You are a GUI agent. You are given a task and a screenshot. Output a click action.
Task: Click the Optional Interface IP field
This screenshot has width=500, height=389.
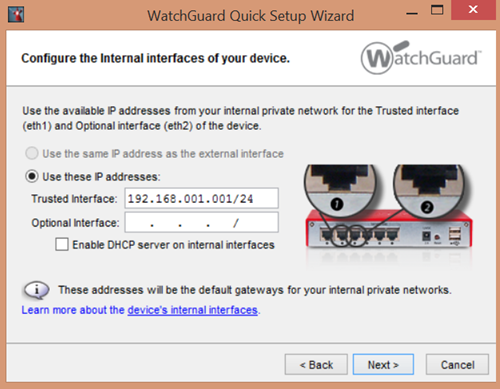201,222
